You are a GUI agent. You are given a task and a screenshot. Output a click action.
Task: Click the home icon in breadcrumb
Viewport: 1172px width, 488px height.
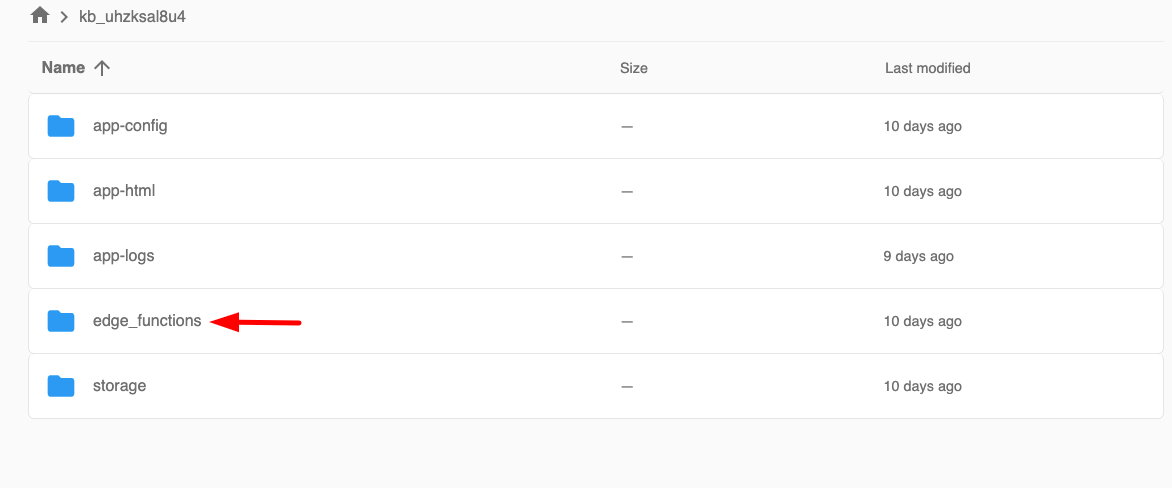[40, 16]
